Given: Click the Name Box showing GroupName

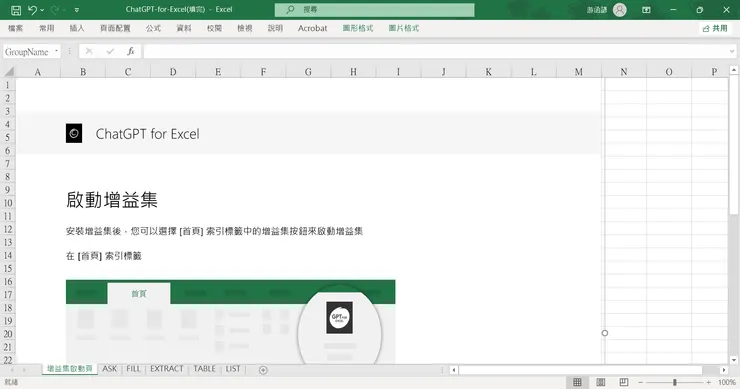Looking at the screenshot, I should (27, 51).
